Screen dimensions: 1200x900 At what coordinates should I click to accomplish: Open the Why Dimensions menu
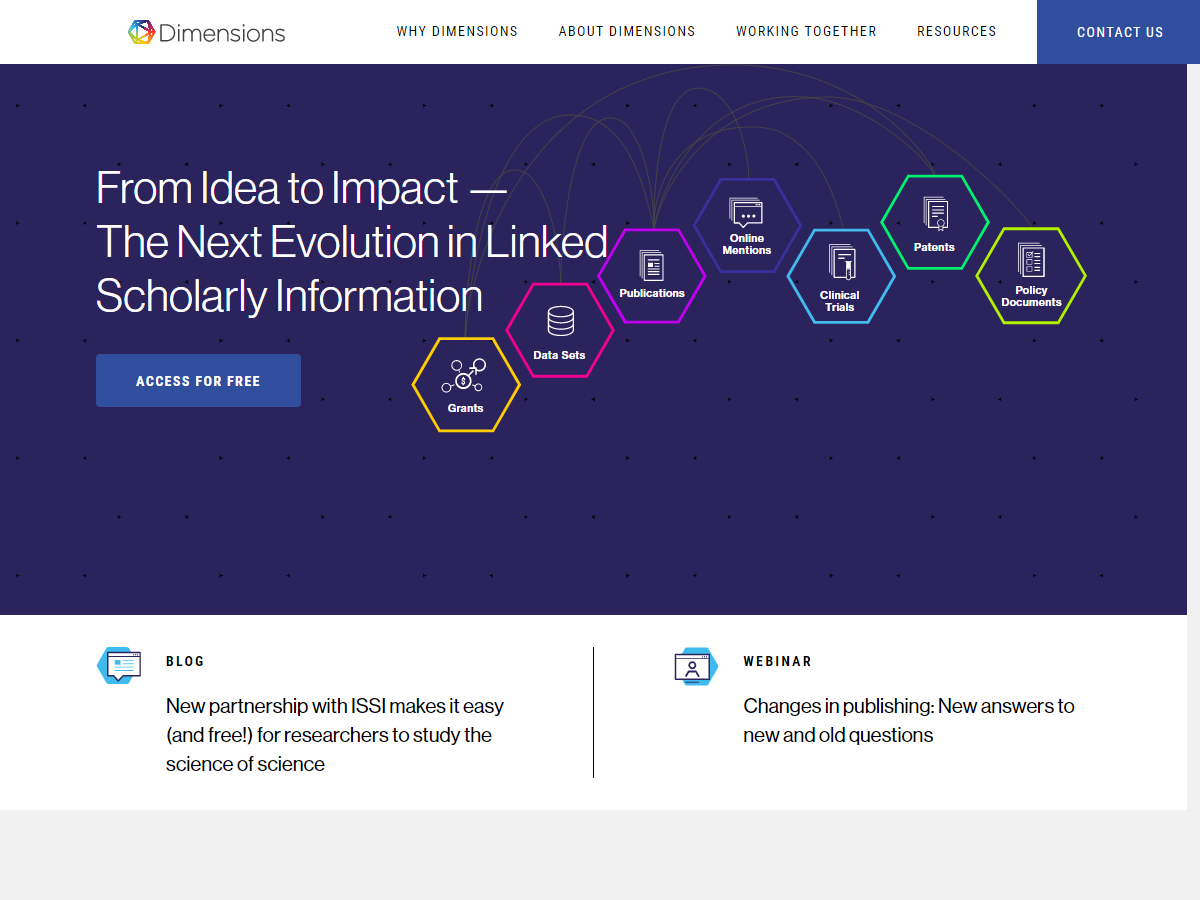coord(457,32)
